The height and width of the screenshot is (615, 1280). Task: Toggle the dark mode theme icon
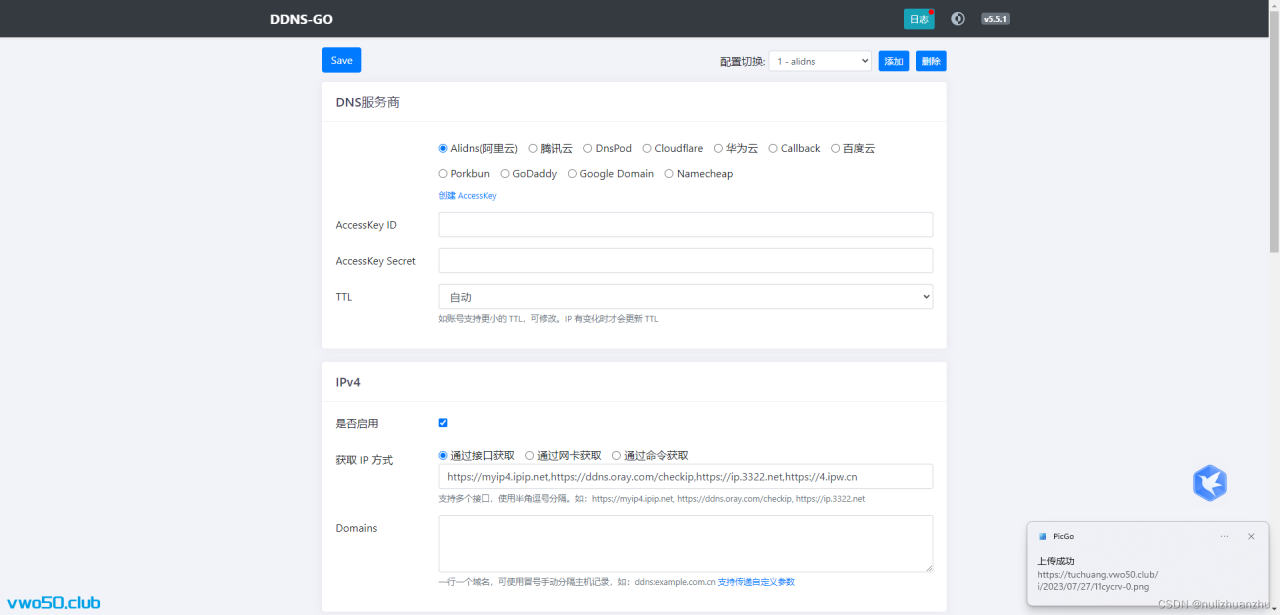tap(957, 19)
